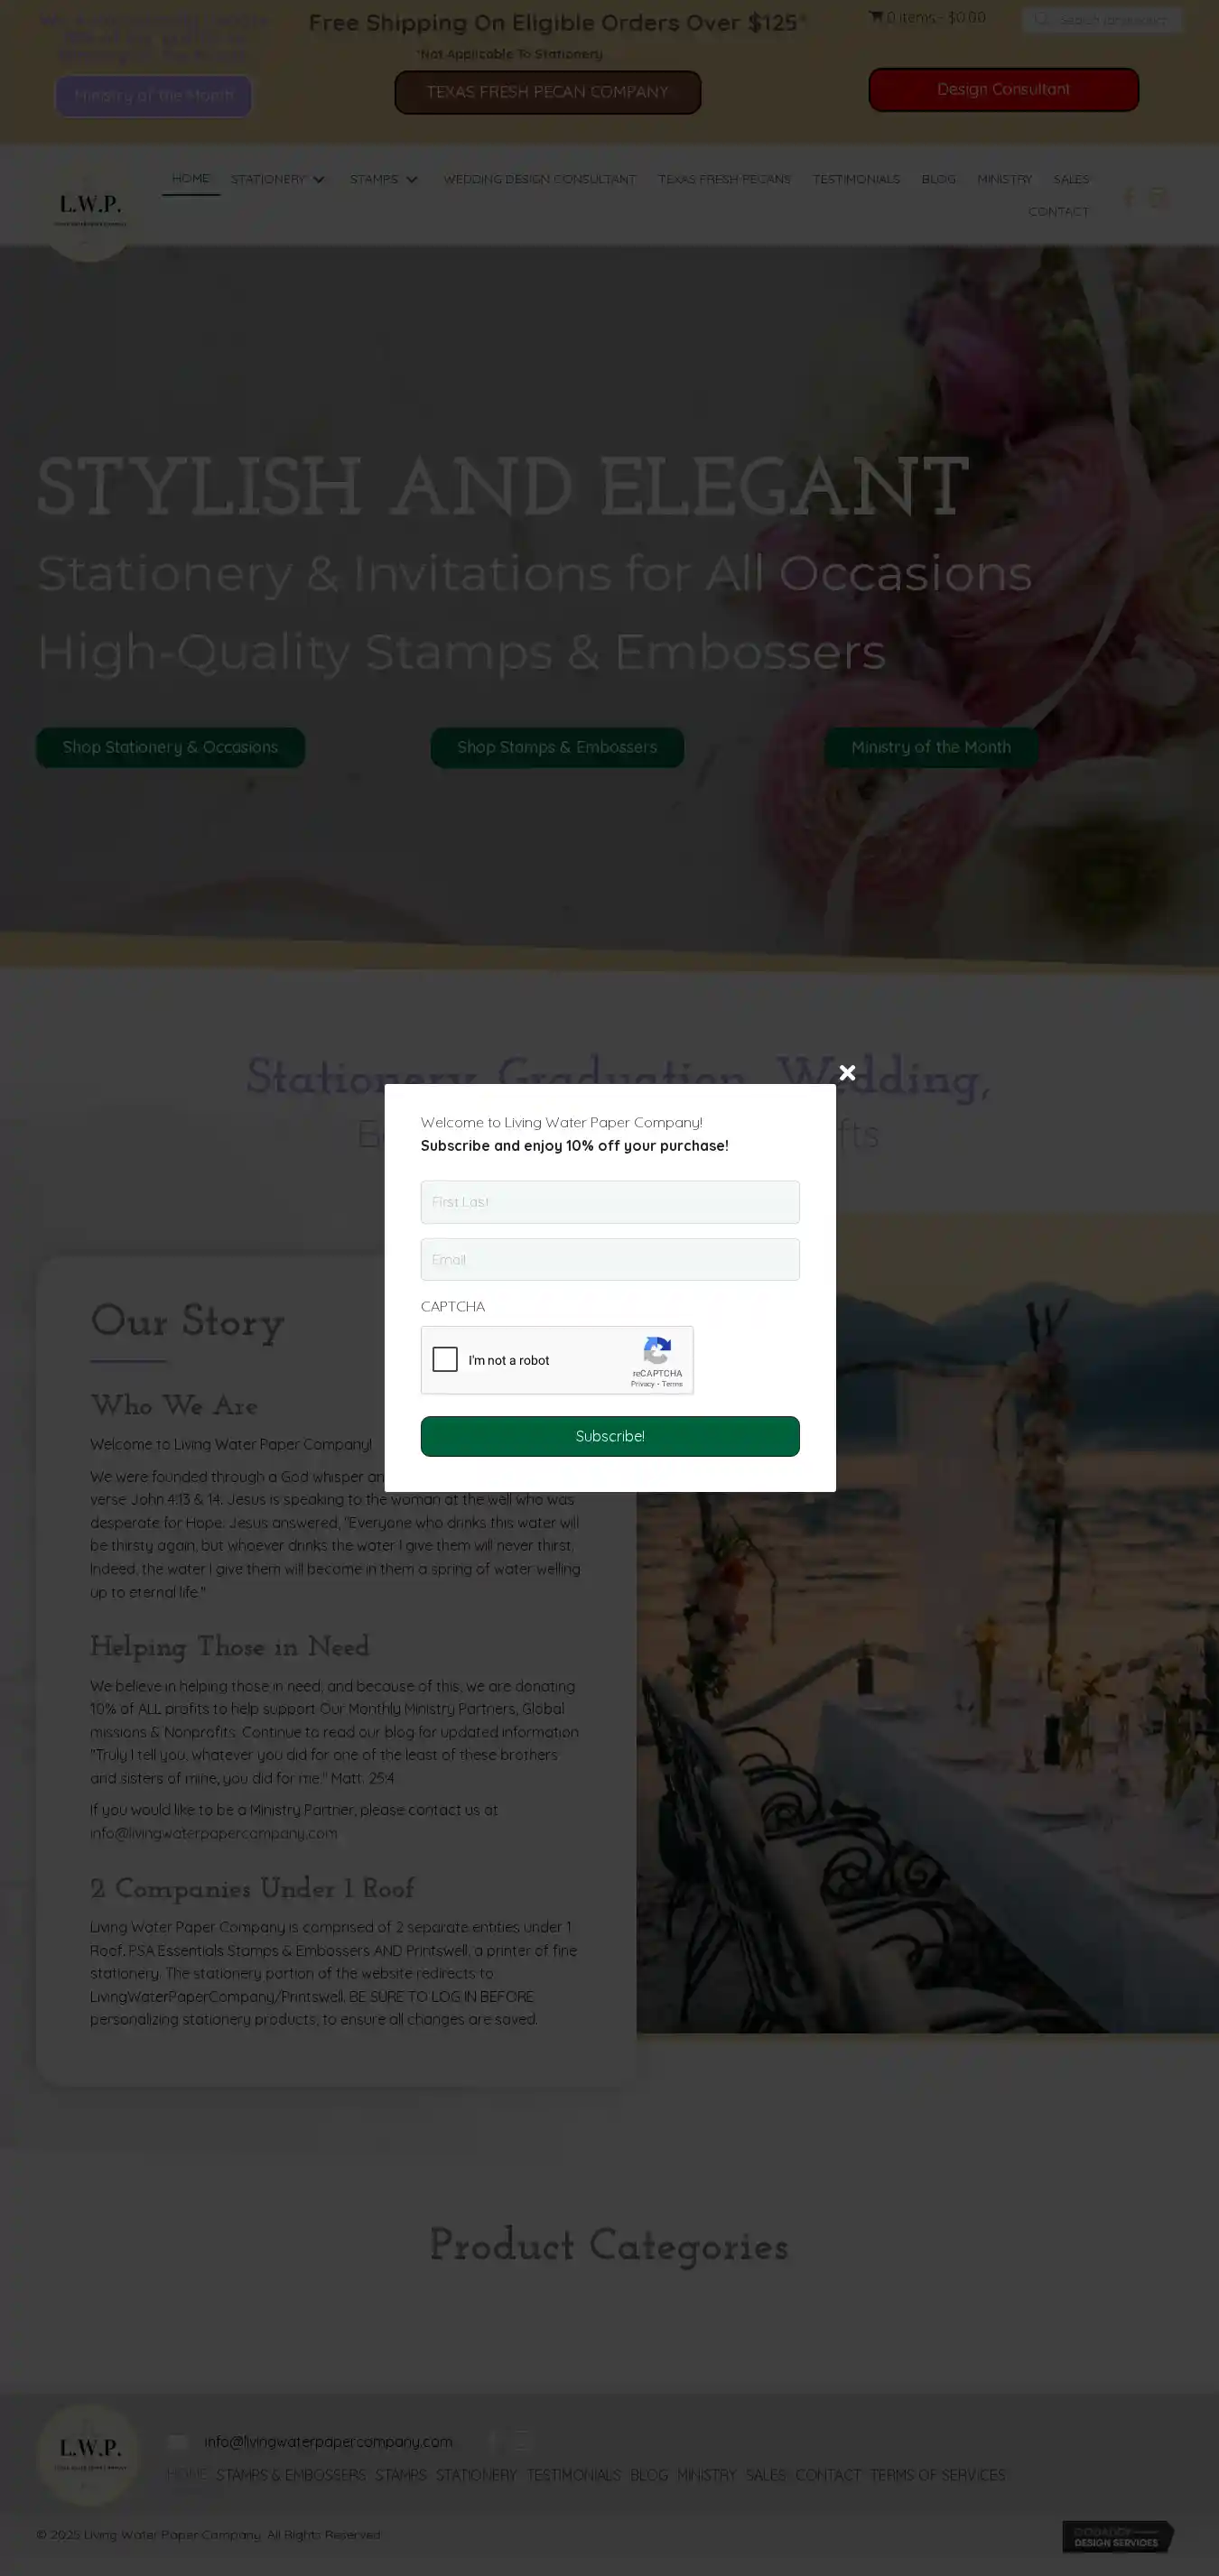Click the header Instagram icon
Viewport: 1219px width, 2576px height.
click(1158, 197)
